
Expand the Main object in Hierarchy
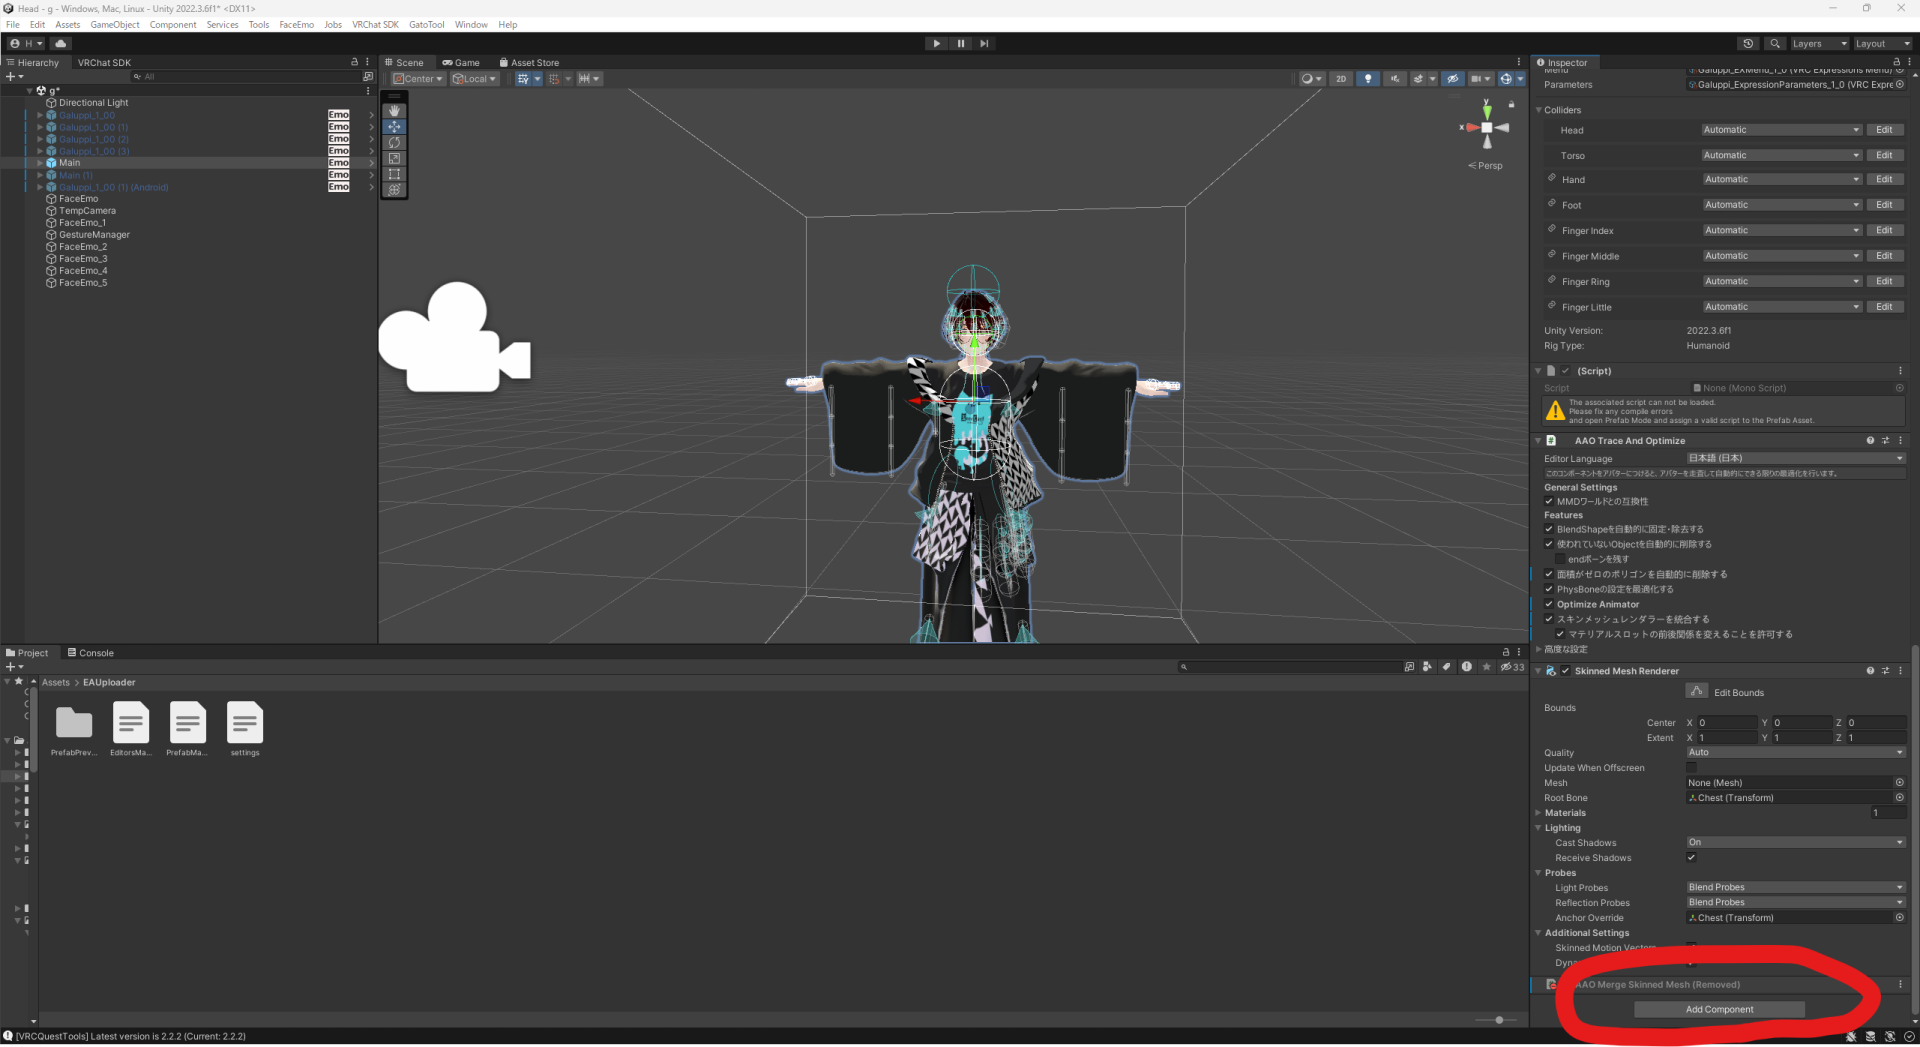(x=40, y=163)
